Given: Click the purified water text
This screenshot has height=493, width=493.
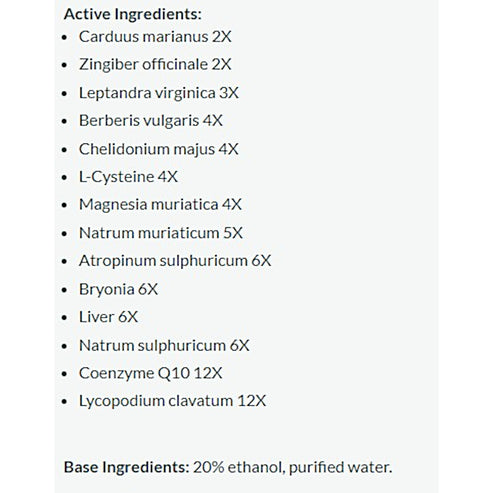Looking at the screenshot, I should (x=339, y=467).
